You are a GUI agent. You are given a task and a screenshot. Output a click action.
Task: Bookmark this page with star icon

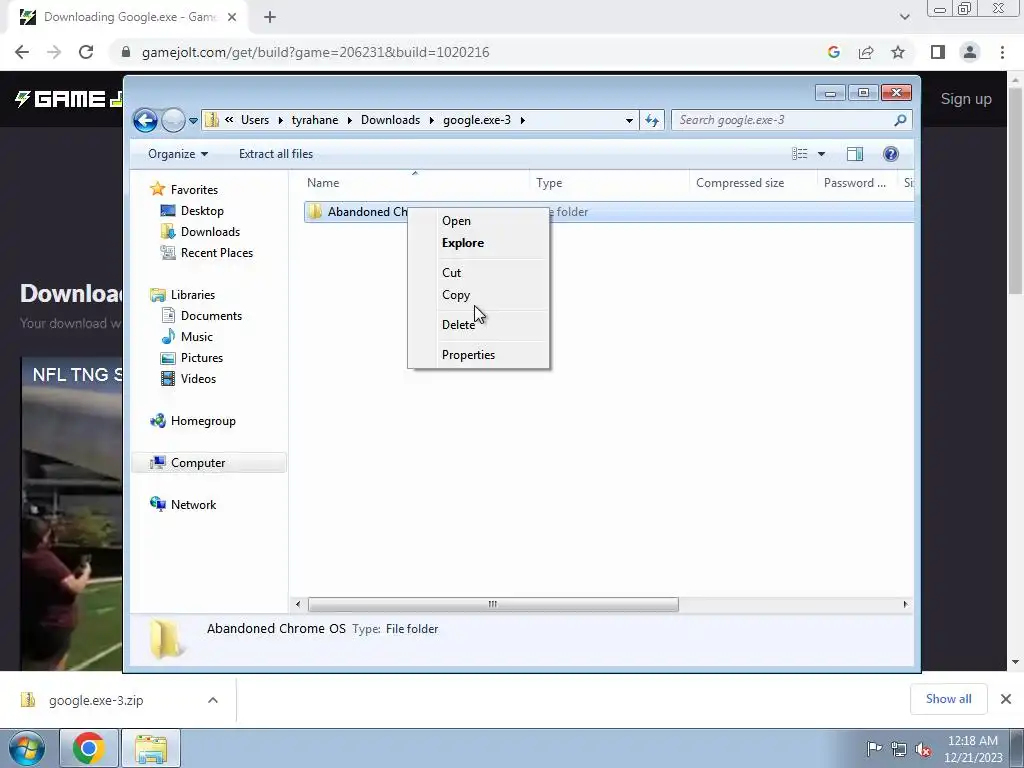pos(898,52)
